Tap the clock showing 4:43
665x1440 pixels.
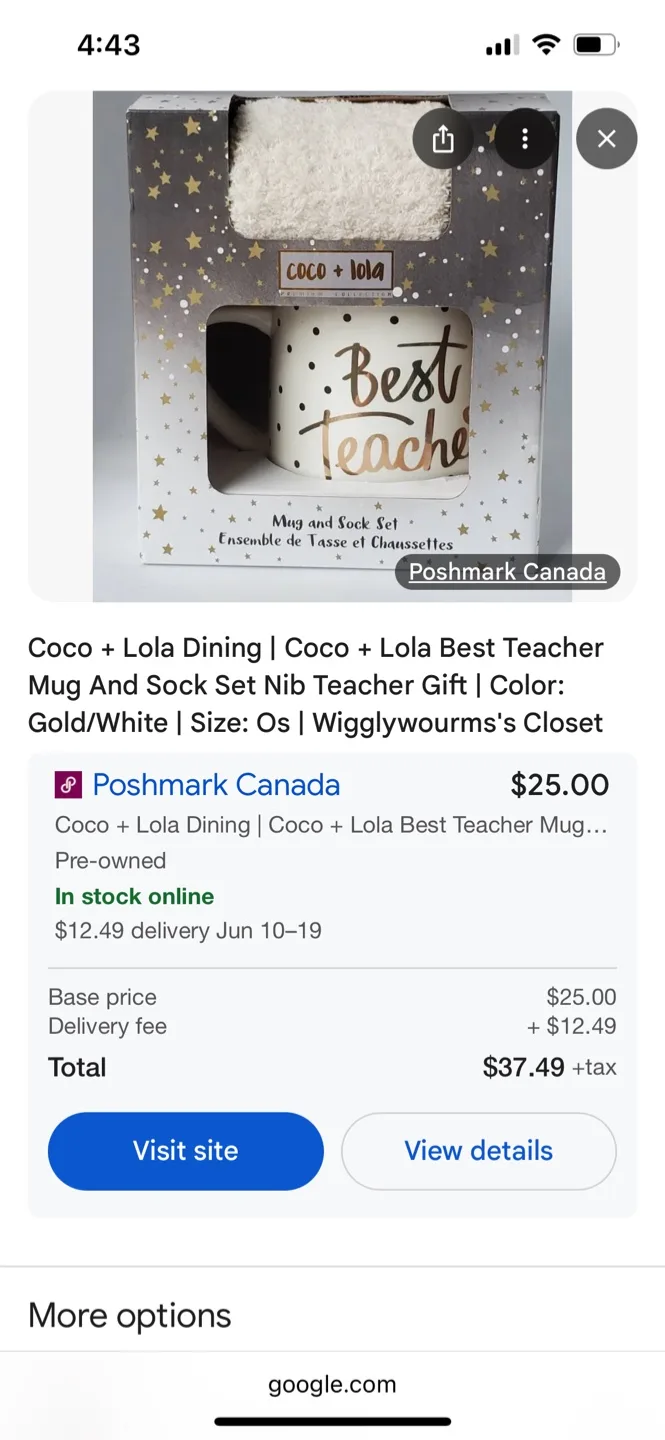point(109,44)
